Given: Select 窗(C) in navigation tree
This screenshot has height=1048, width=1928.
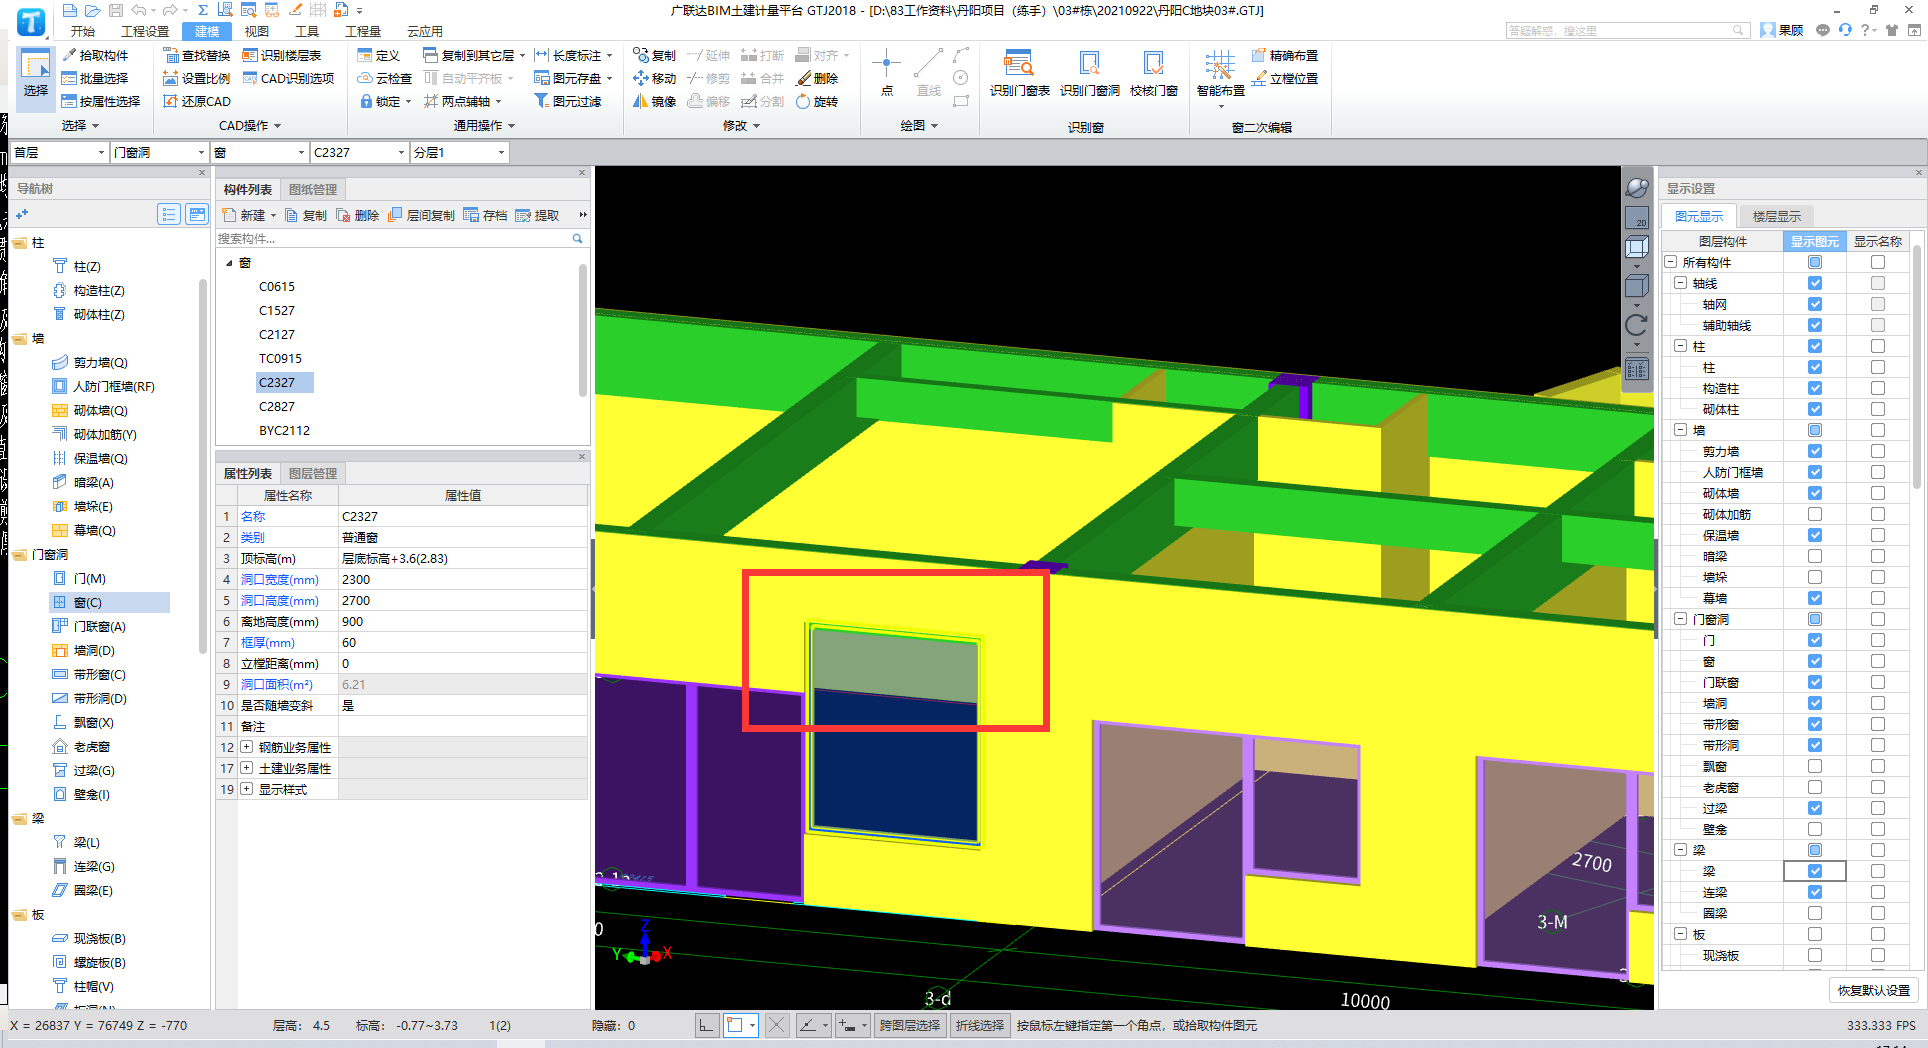Looking at the screenshot, I should [88, 602].
